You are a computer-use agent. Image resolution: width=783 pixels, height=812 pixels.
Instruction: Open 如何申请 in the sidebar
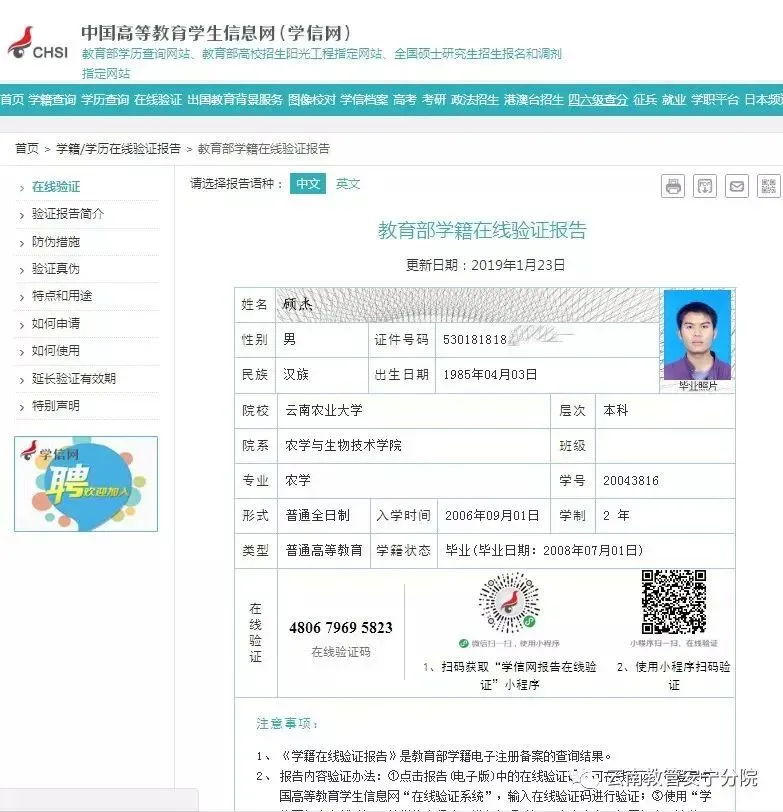[56, 324]
